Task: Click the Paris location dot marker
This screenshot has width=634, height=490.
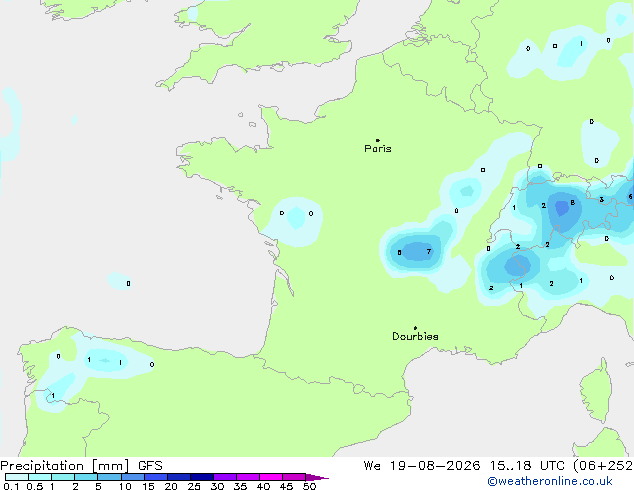Action: (x=378, y=140)
